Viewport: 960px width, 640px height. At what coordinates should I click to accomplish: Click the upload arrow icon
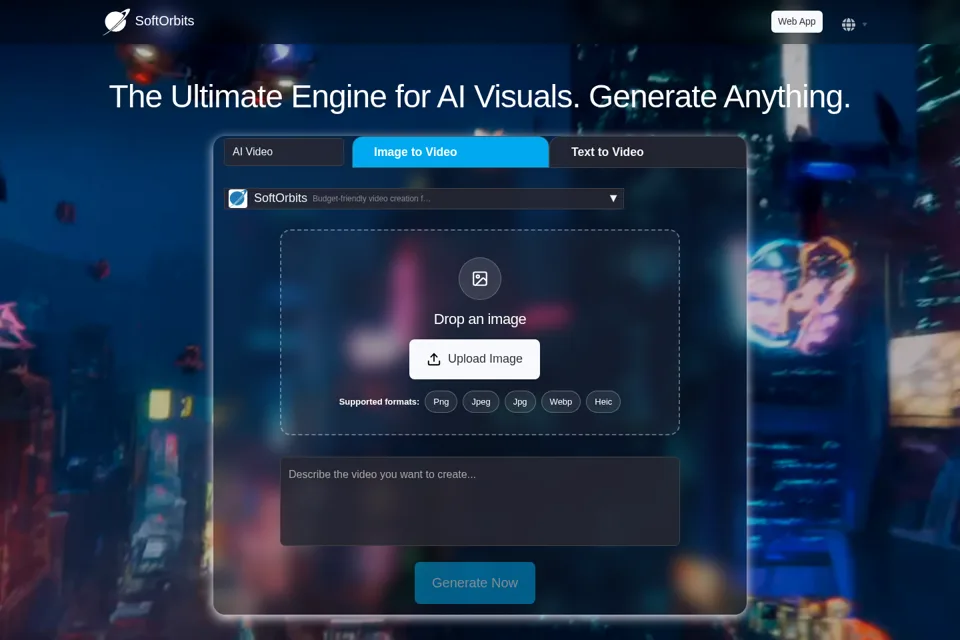point(434,359)
